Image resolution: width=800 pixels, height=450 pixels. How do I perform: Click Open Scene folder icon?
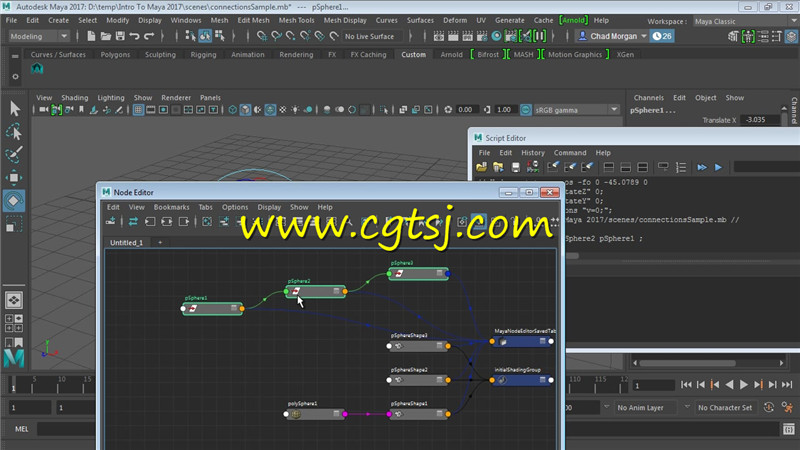[106, 36]
